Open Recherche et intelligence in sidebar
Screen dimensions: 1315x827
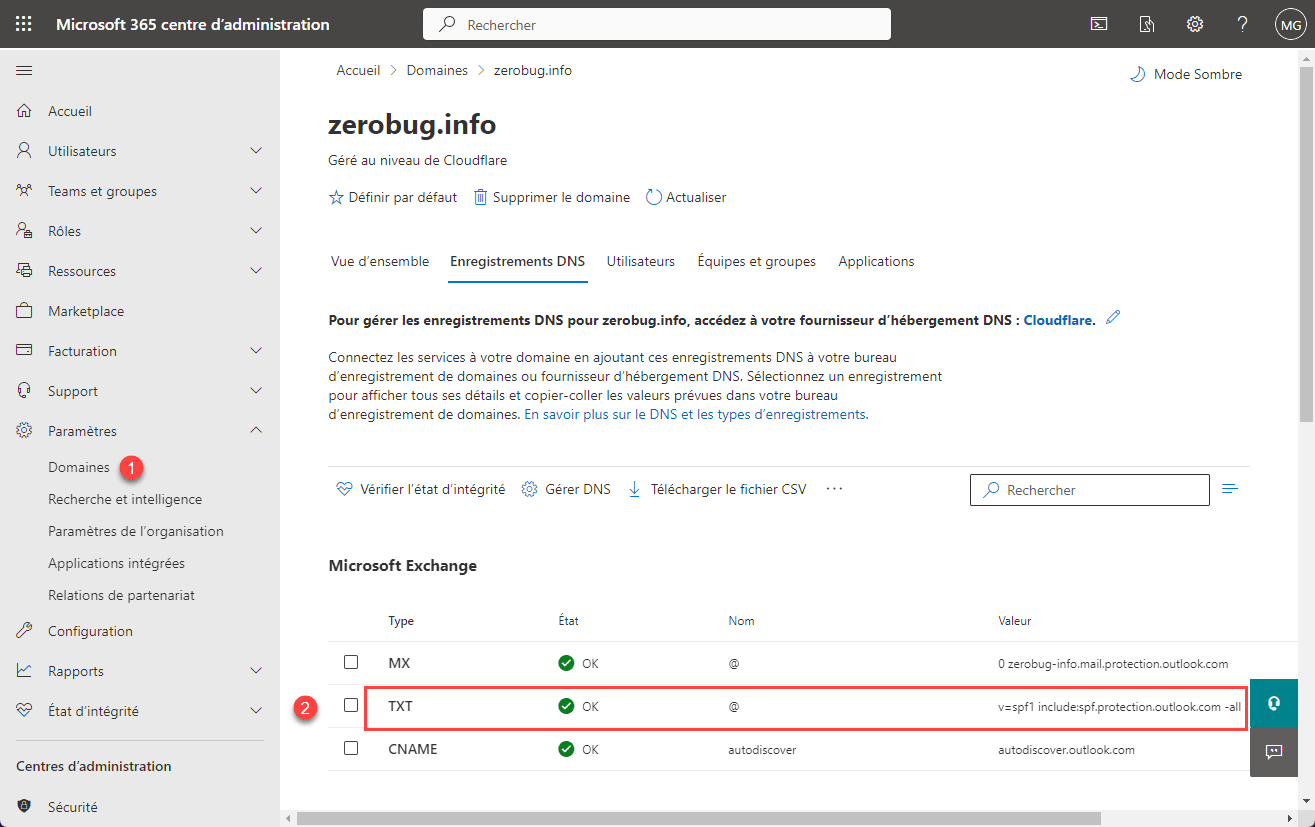(125, 499)
